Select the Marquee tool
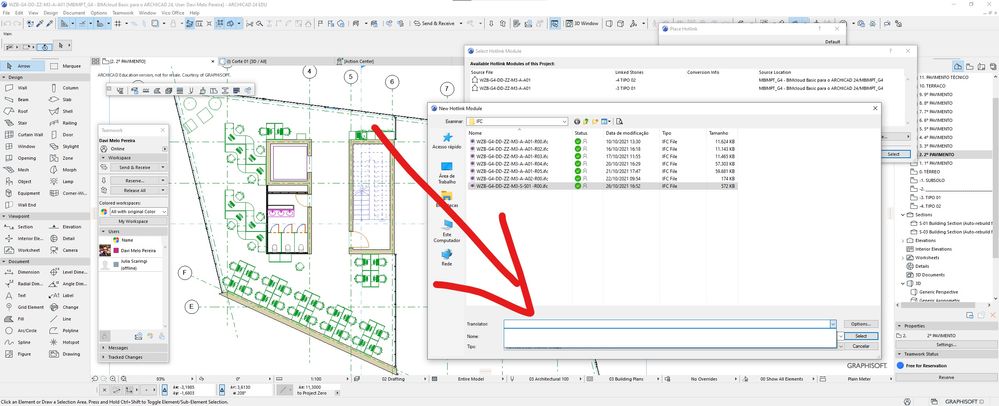This screenshot has height=406, width=999. pyautogui.click(x=67, y=66)
